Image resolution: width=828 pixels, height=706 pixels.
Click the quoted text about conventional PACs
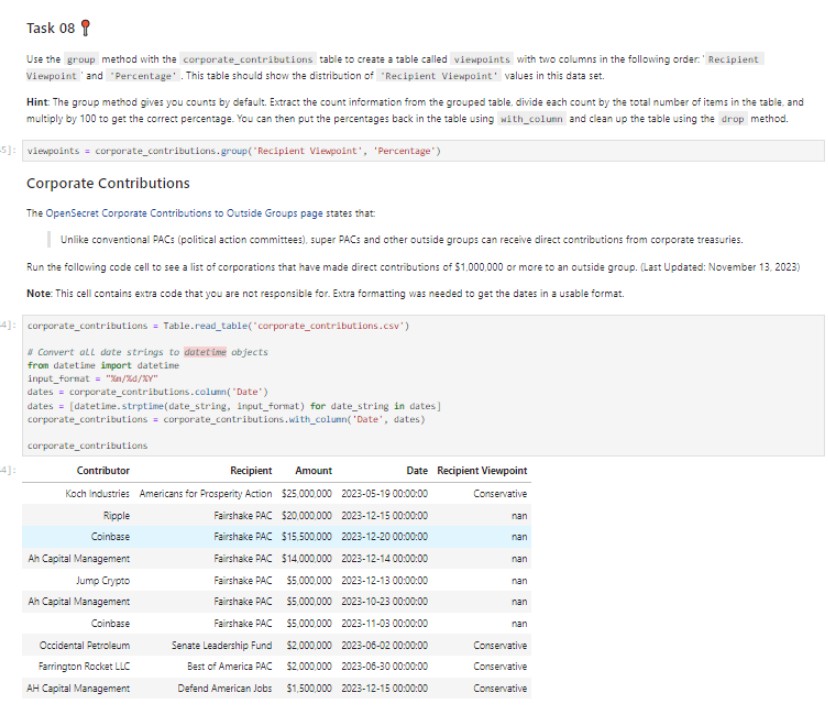pos(401,240)
